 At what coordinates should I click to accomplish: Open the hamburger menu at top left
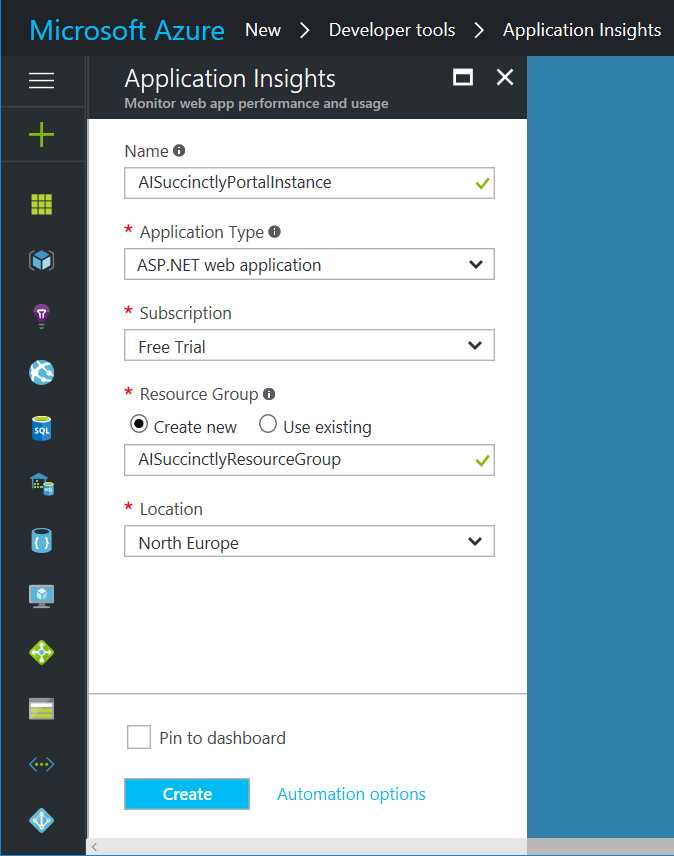pyautogui.click(x=43, y=81)
